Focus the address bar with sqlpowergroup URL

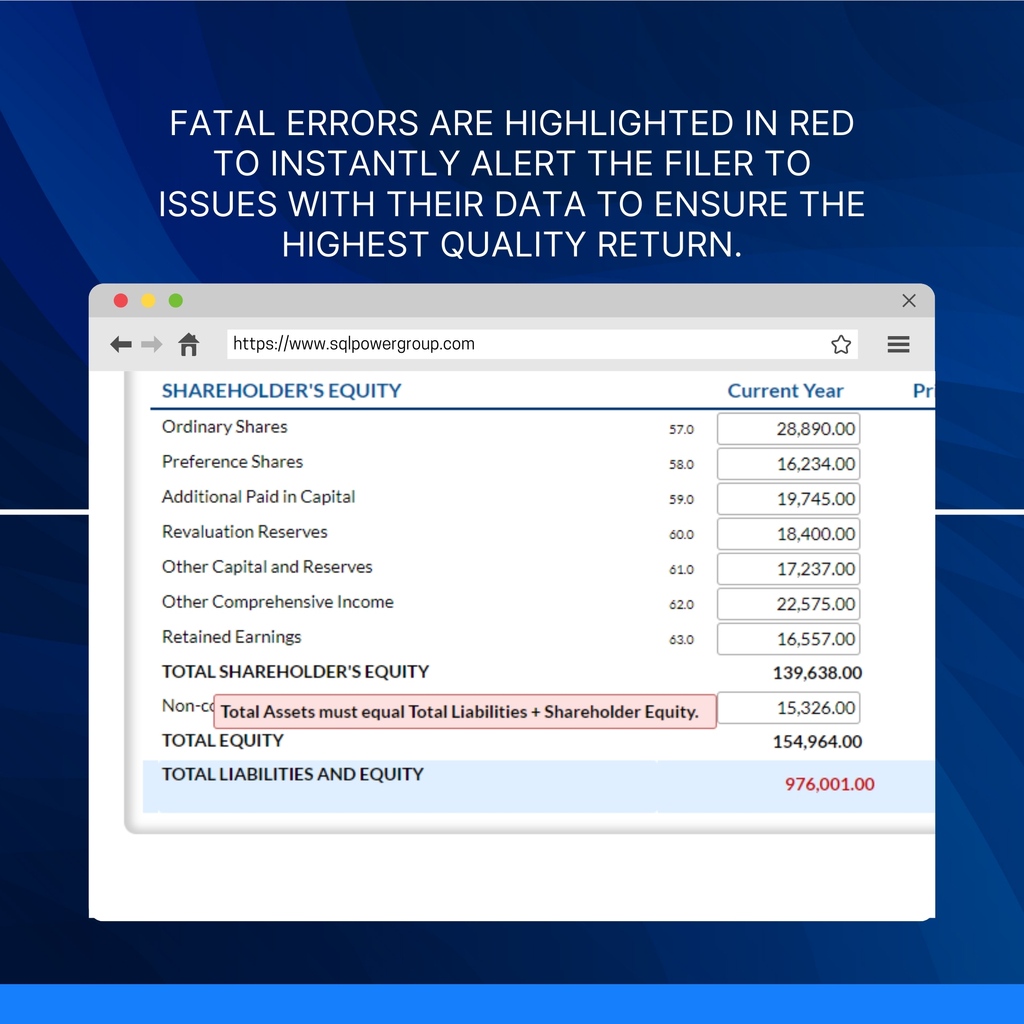pyautogui.click(x=542, y=344)
